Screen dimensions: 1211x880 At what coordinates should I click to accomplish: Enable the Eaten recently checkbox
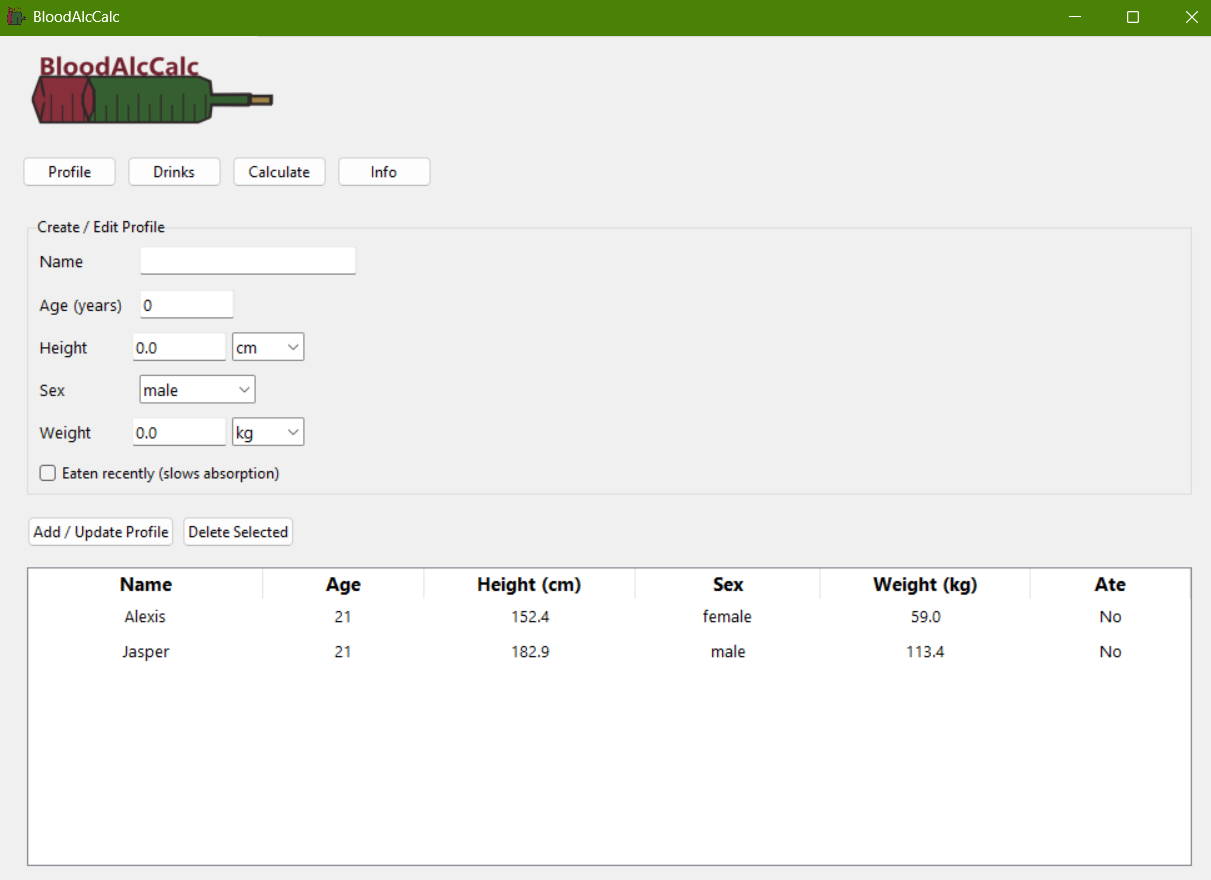pyautogui.click(x=47, y=473)
